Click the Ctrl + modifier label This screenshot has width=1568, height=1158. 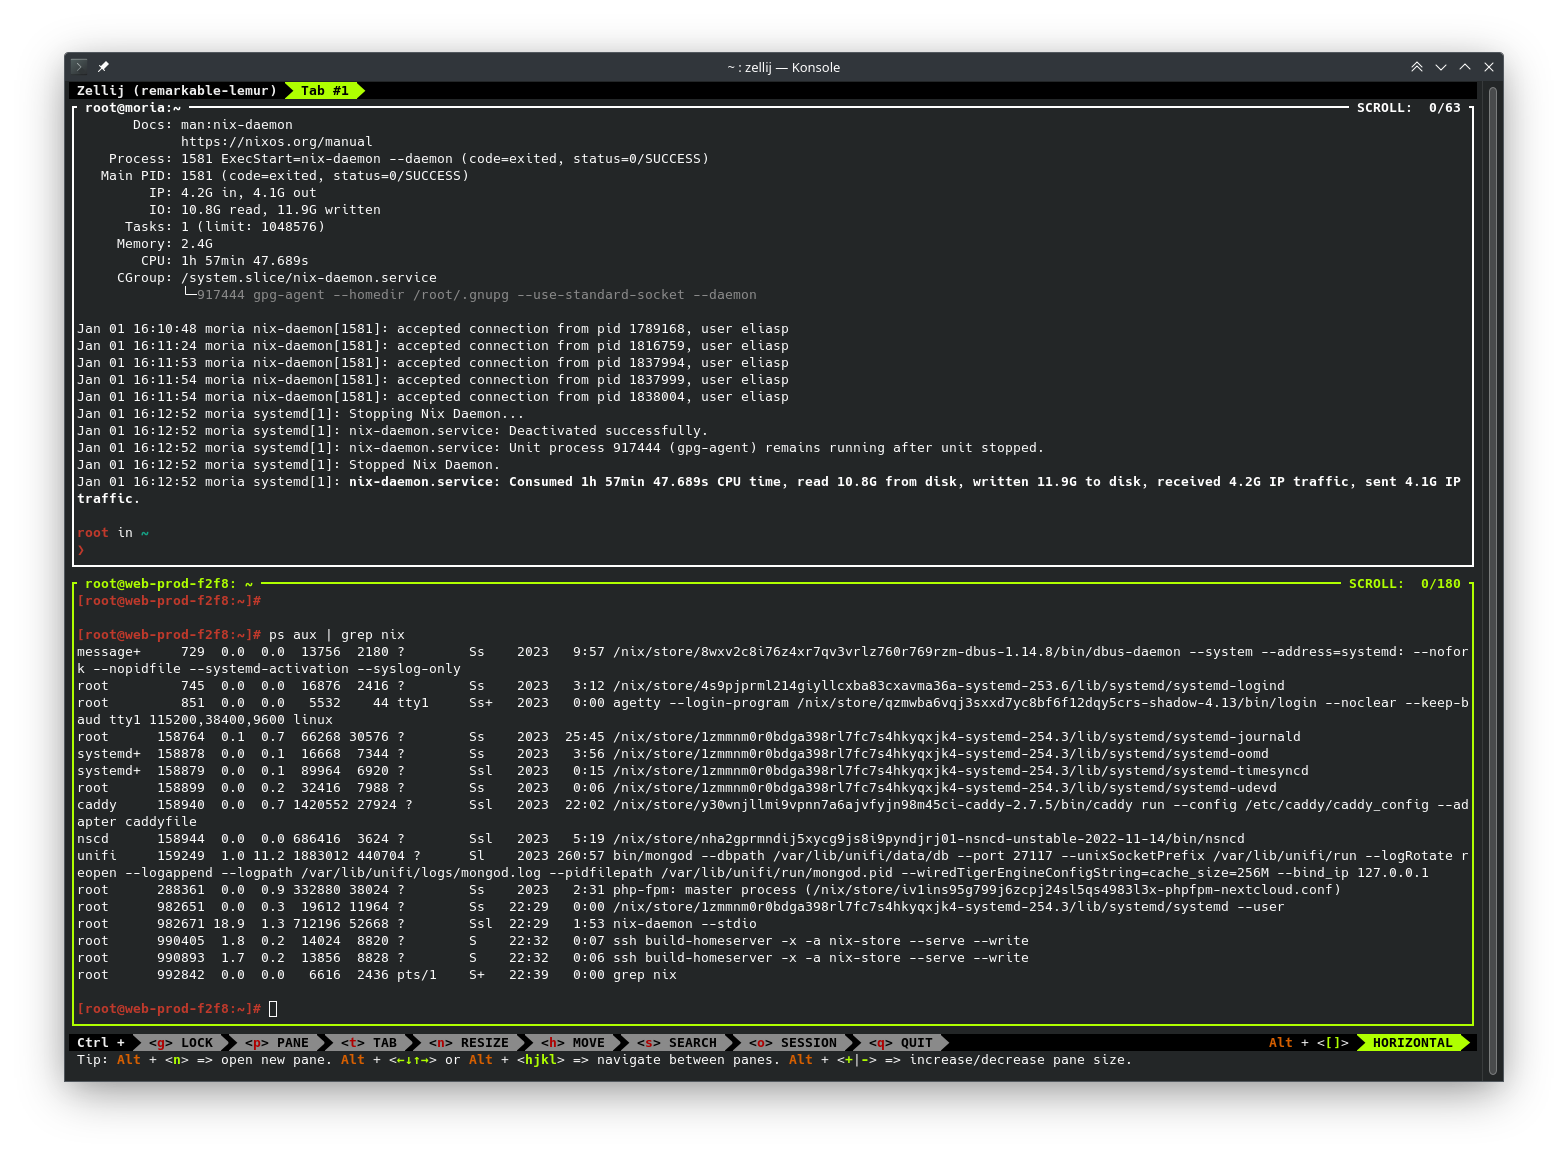101,1043
